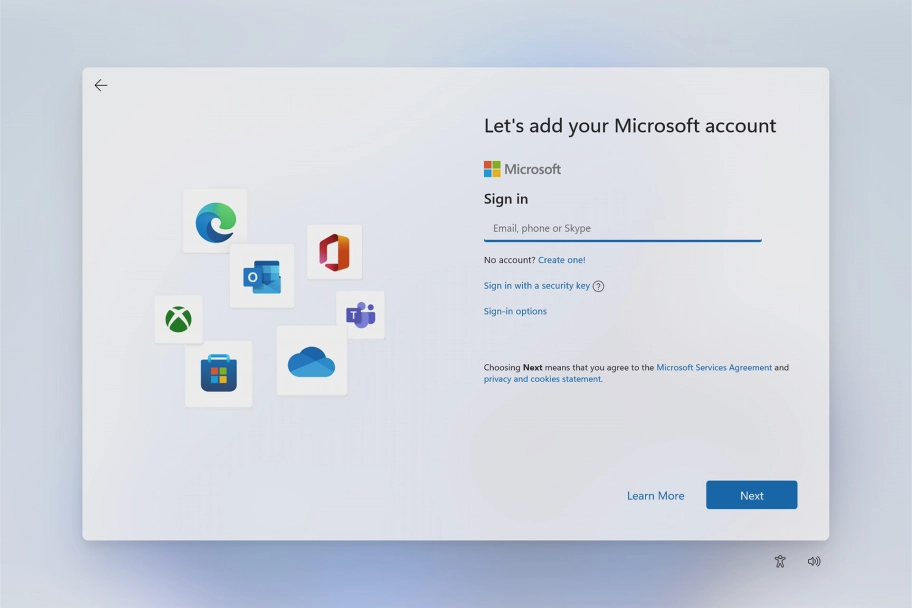Open the Microsoft Store icon

[x=219, y=373]
